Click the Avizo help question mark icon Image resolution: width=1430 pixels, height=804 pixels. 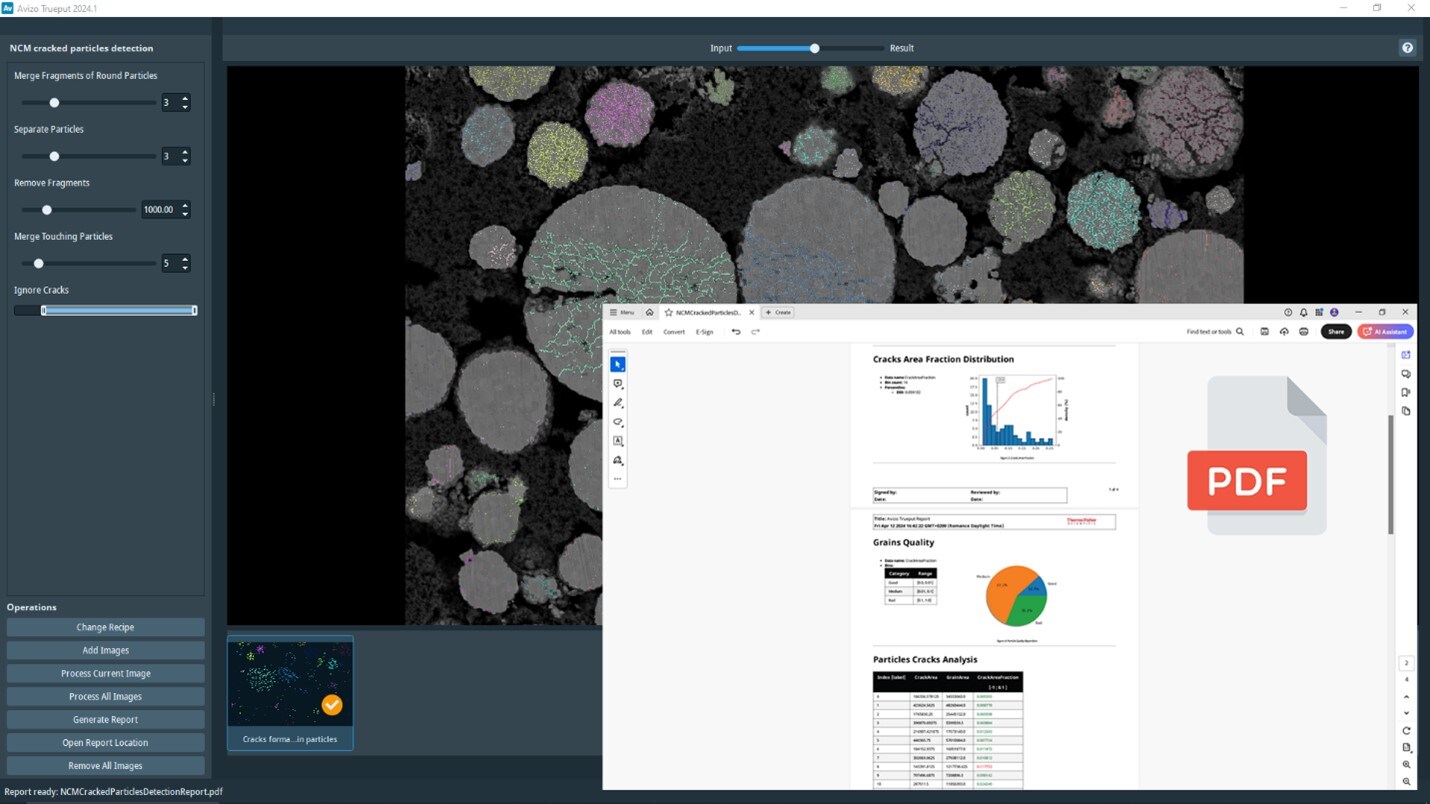pyautogui.click(x=1407, y=47)
